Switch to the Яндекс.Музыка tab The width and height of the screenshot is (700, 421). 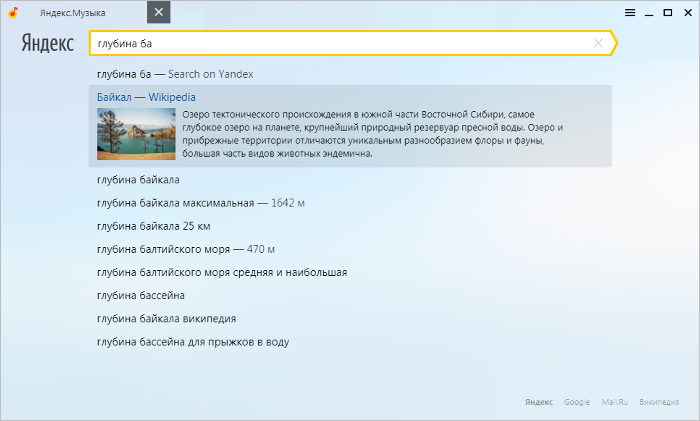click(73, 13)
